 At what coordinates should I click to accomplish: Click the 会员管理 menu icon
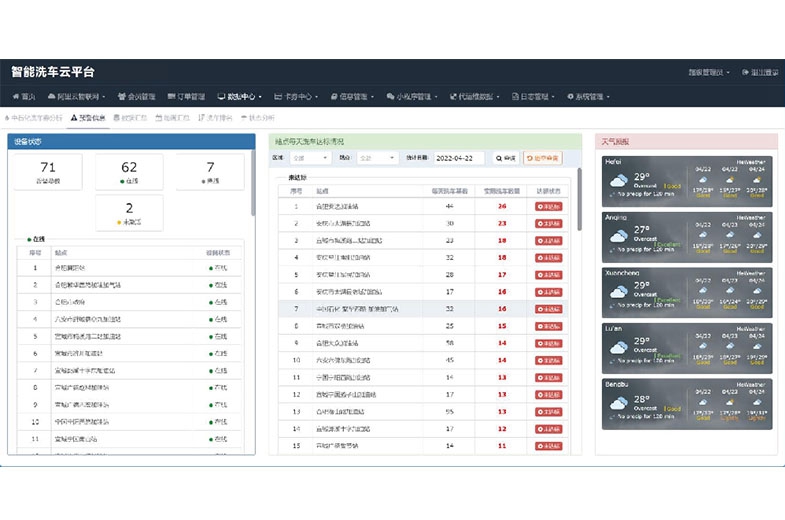pyautogui.click(x=122, y=97)
